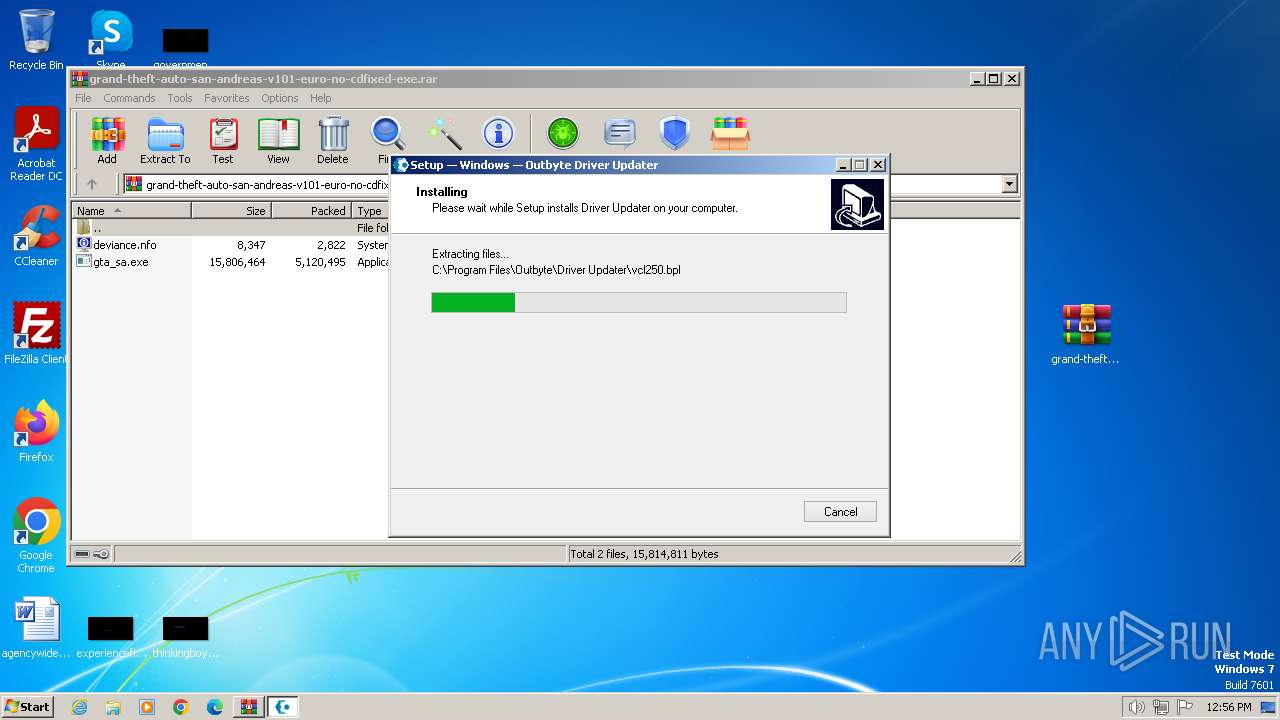Image resolution: width=1280 pixels, height=720 pixels.
Task: Click the installation progress bar
Action: pyautogui.click(x=639, y=302)
